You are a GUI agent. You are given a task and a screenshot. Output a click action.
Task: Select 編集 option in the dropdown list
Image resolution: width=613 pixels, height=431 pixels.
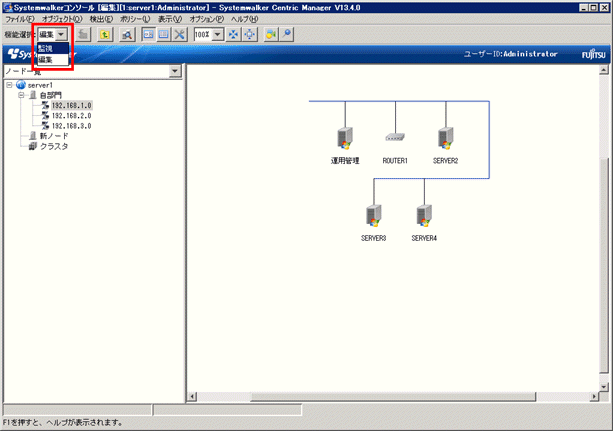point(53,59)
